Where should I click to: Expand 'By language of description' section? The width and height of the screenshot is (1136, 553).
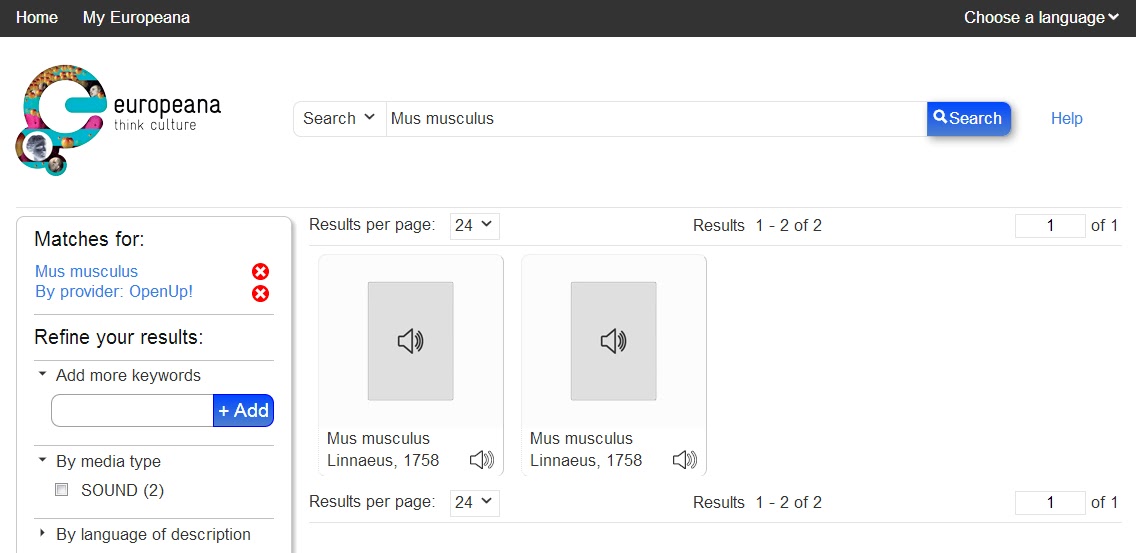[145, 534]
